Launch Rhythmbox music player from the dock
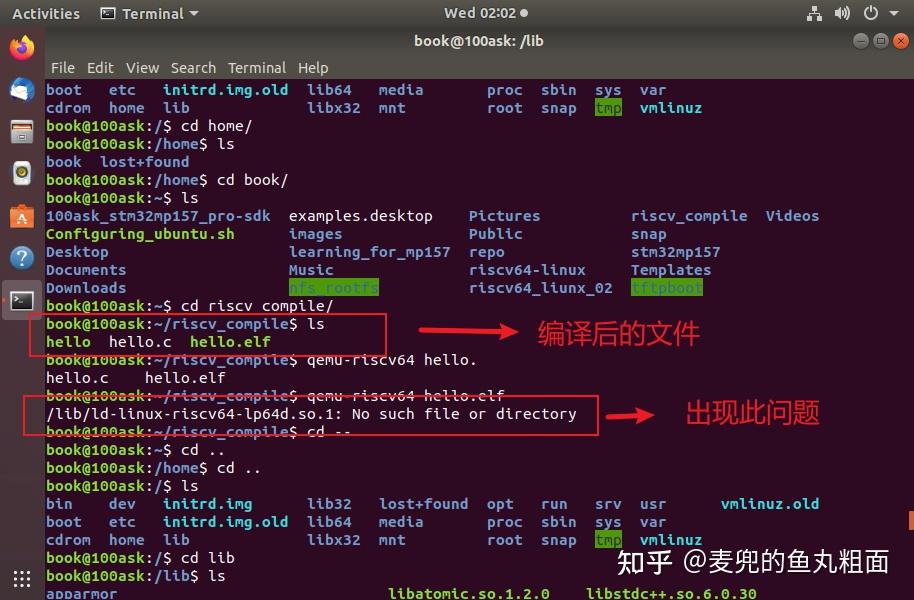 21,172
